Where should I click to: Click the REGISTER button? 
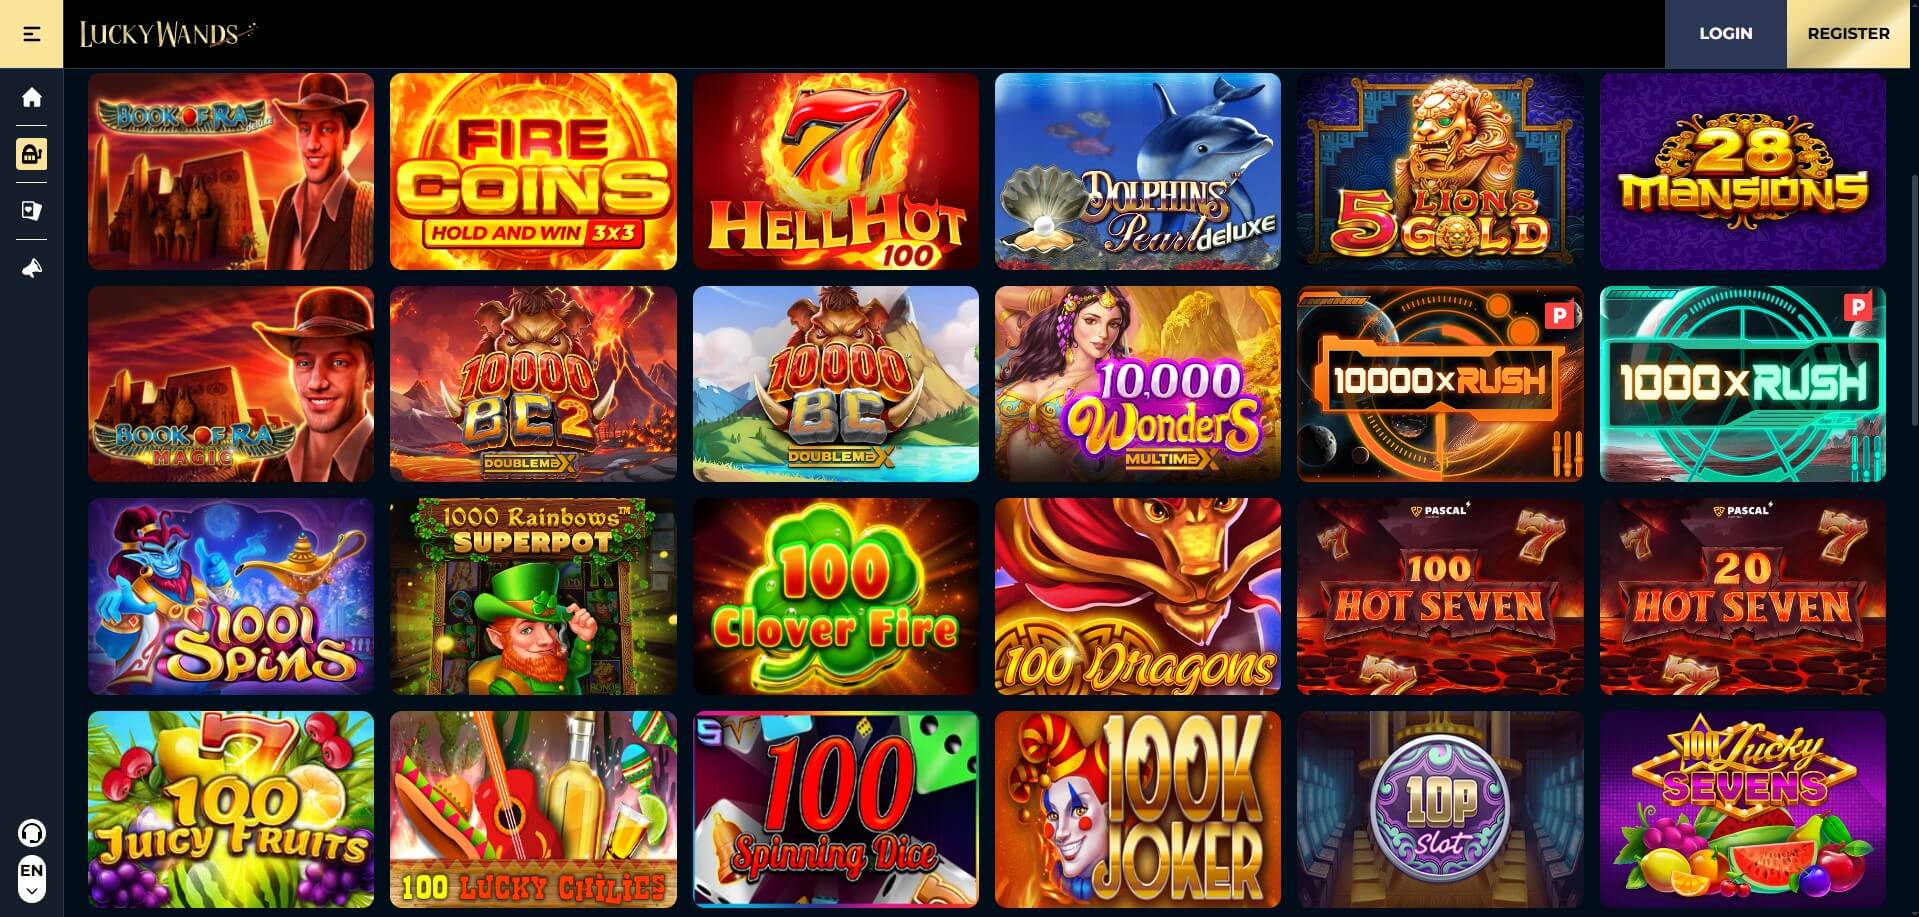point(1848,34)
